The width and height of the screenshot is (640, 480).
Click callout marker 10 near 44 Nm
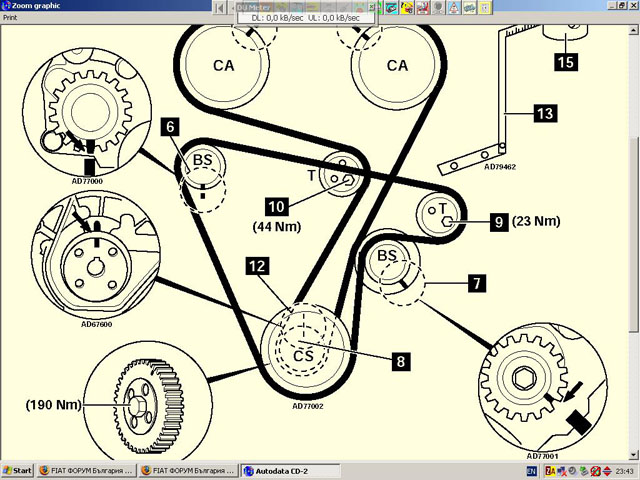[277, 206]
